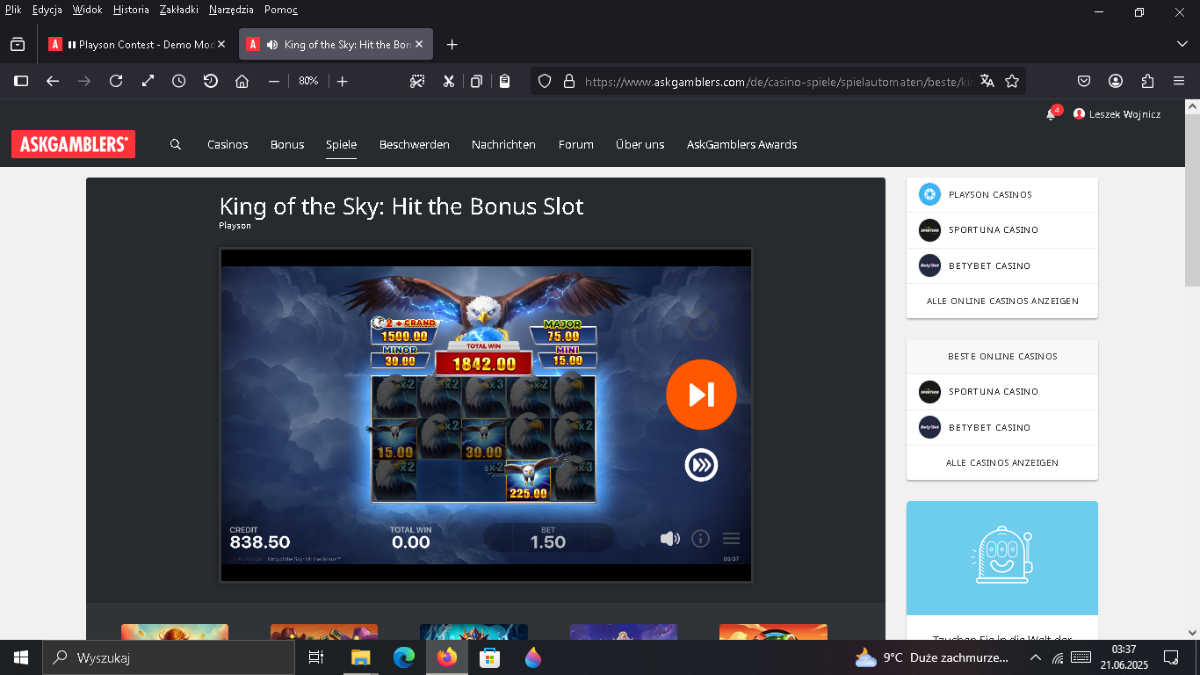Expand the list all tabs chevron
Screen dimensions: 1200x675
(x=1182, y=44)
